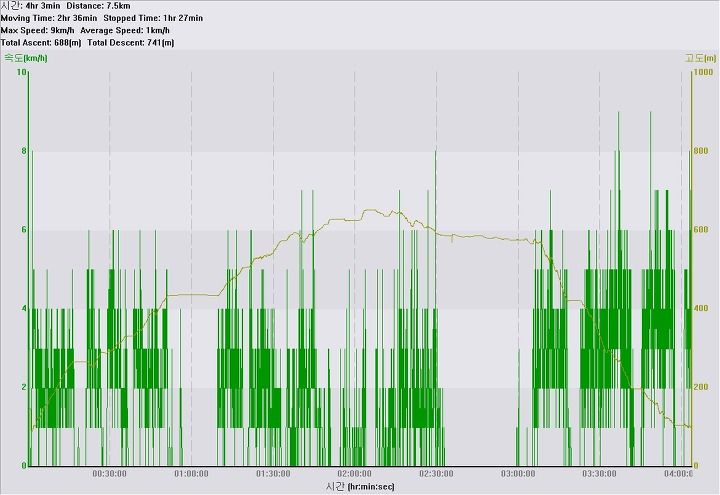Click the 00:30:00 time axis label
This screenshot has width=720, height=495.
110,474
